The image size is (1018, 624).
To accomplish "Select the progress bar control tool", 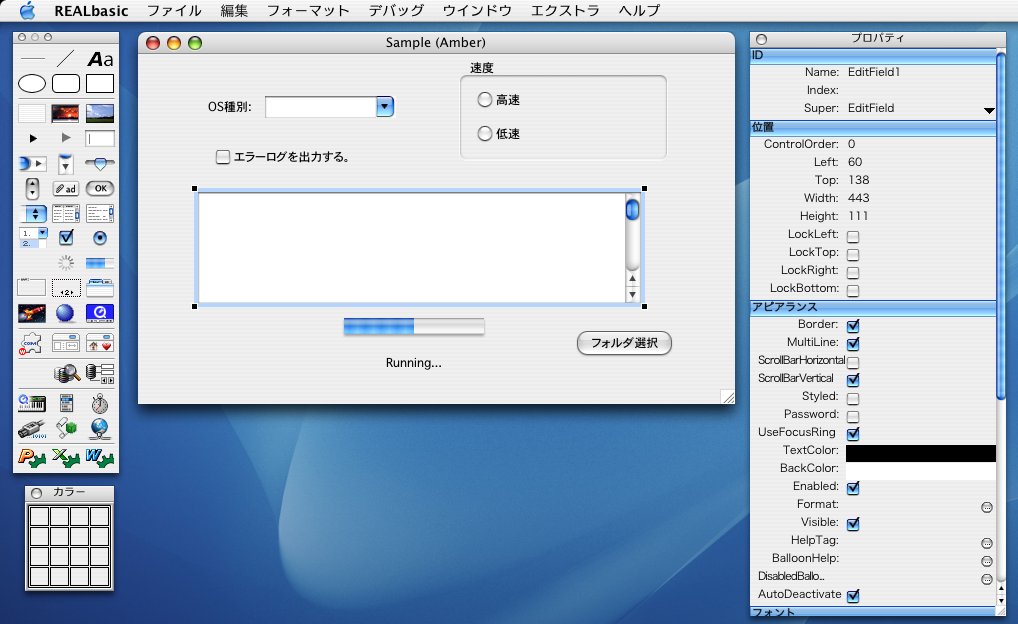I will pyautogui.click(x=100, y=263).
